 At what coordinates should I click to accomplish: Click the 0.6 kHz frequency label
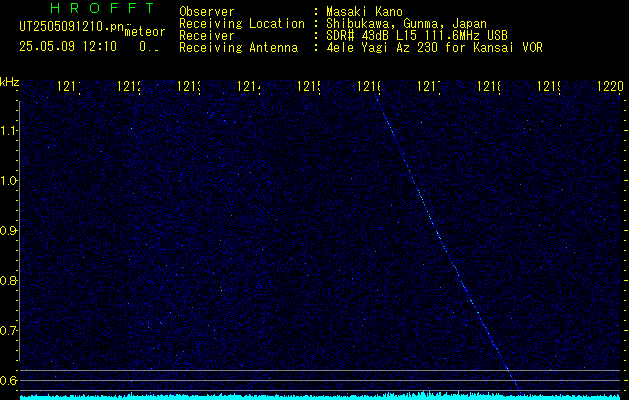point(9,380)
